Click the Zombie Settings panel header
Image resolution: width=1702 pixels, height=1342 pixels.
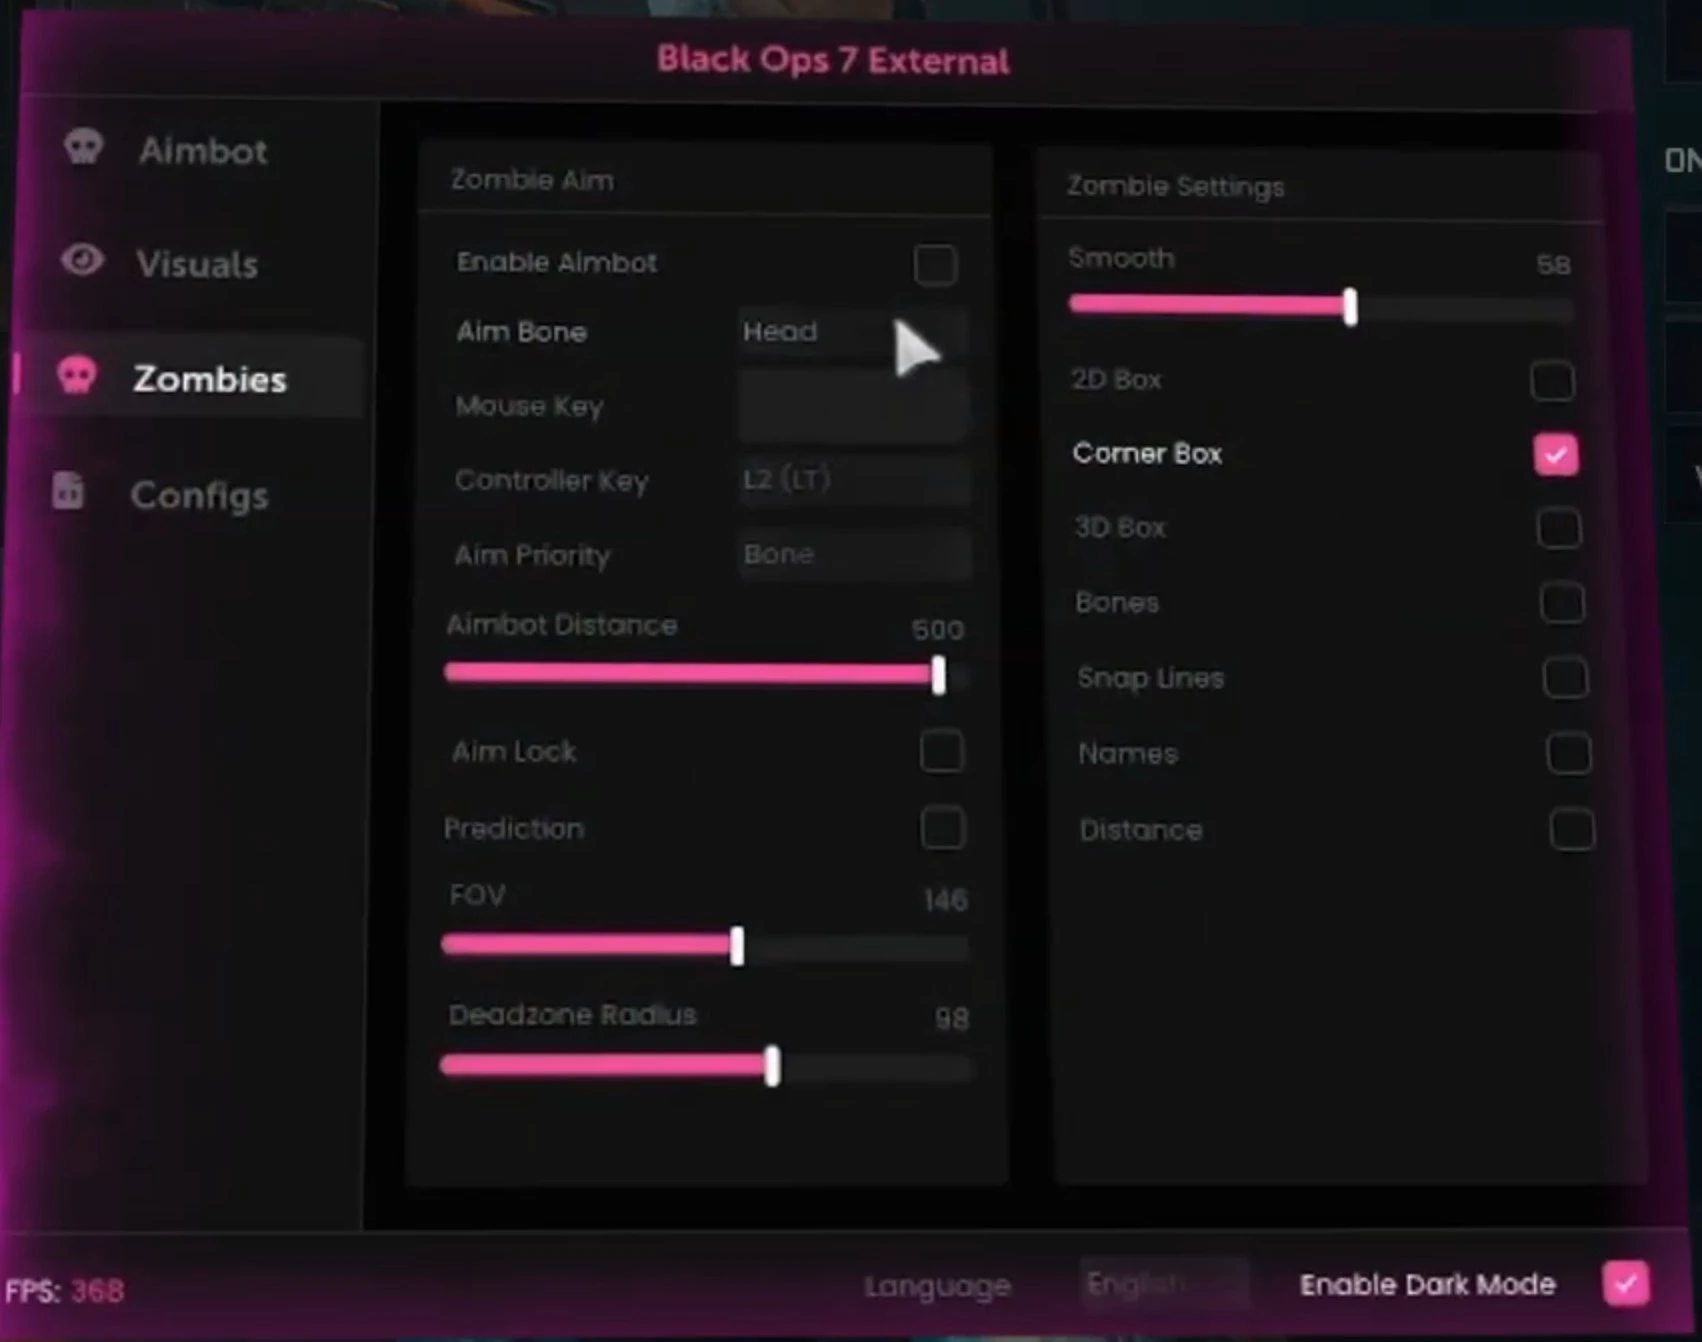point(1318,186)
